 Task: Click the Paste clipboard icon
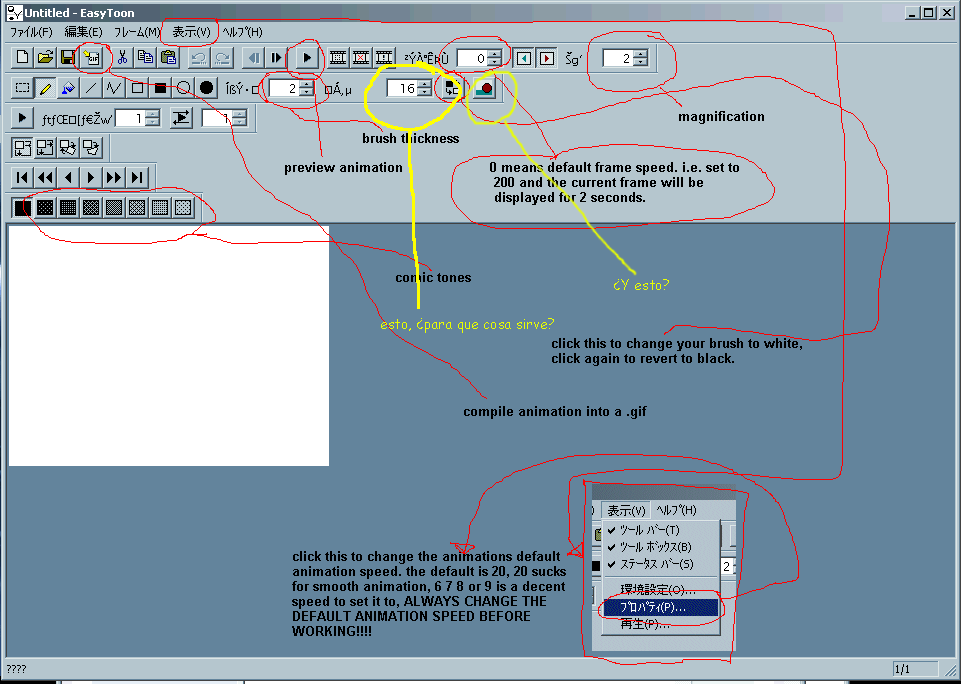click(168, 58)
